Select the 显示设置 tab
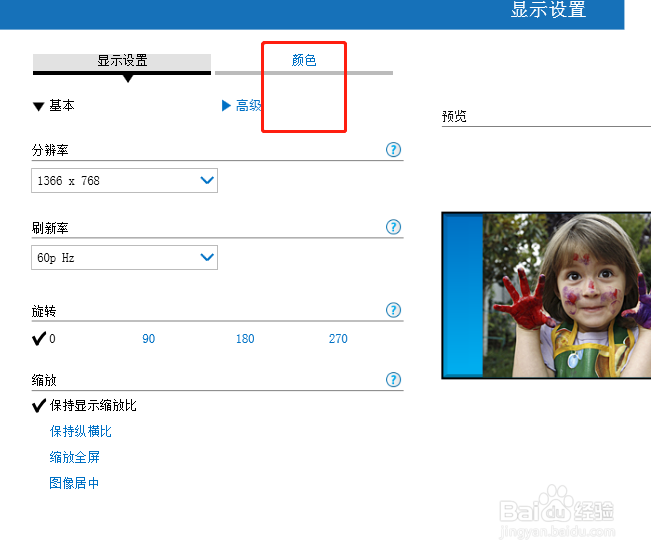This screenshot has width=651, height=554. click(122, 61)
